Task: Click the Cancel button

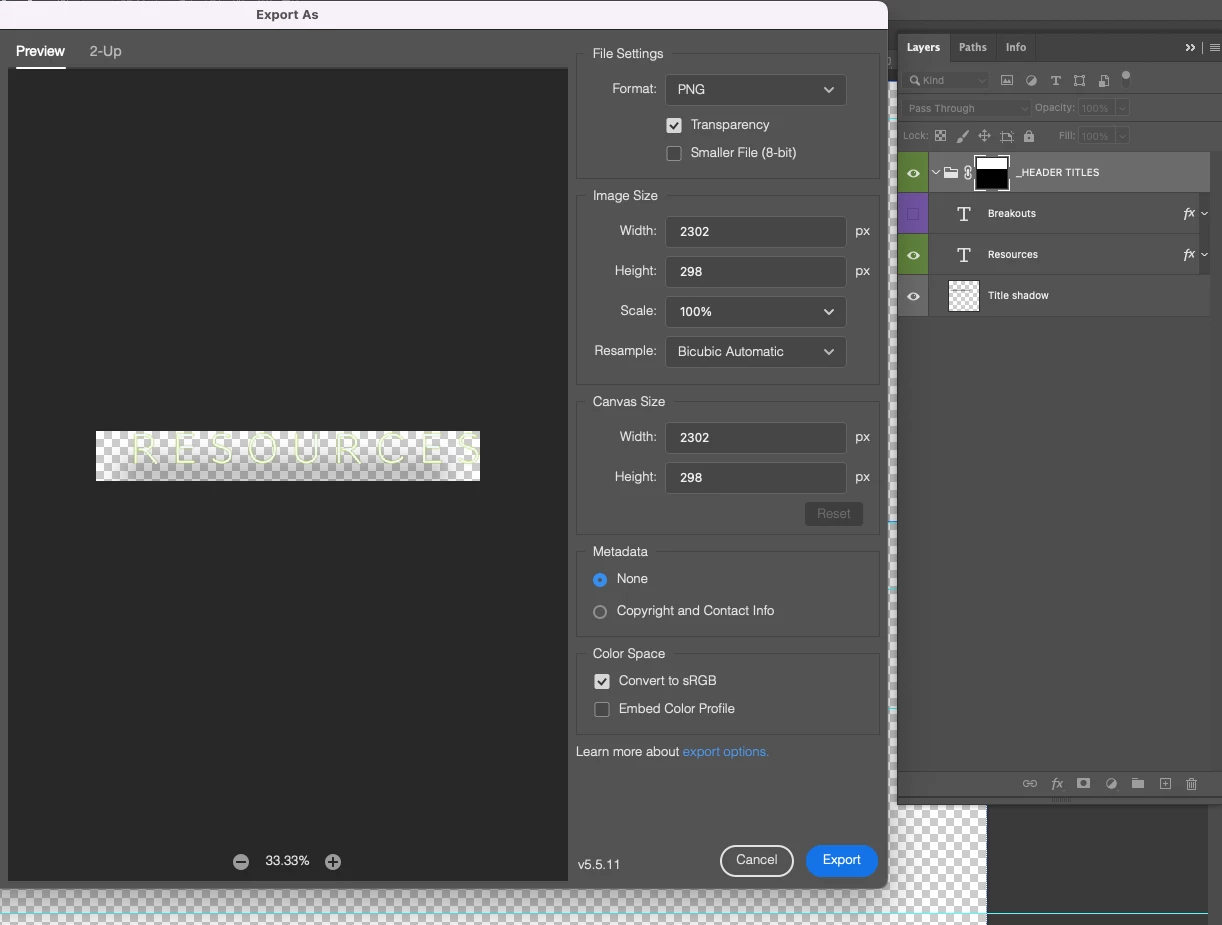Action: (x=757, y=860)
